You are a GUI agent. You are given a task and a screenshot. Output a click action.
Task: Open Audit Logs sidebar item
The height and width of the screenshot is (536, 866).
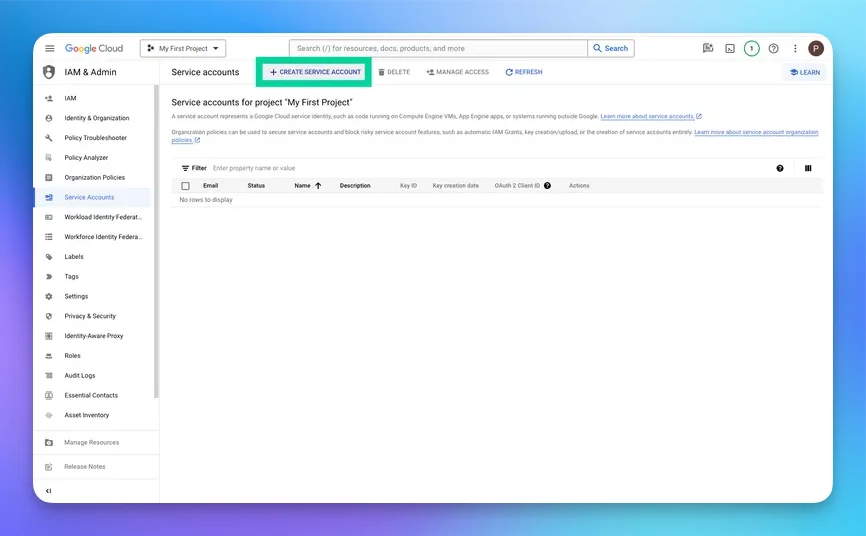click(x=92, y=376)
